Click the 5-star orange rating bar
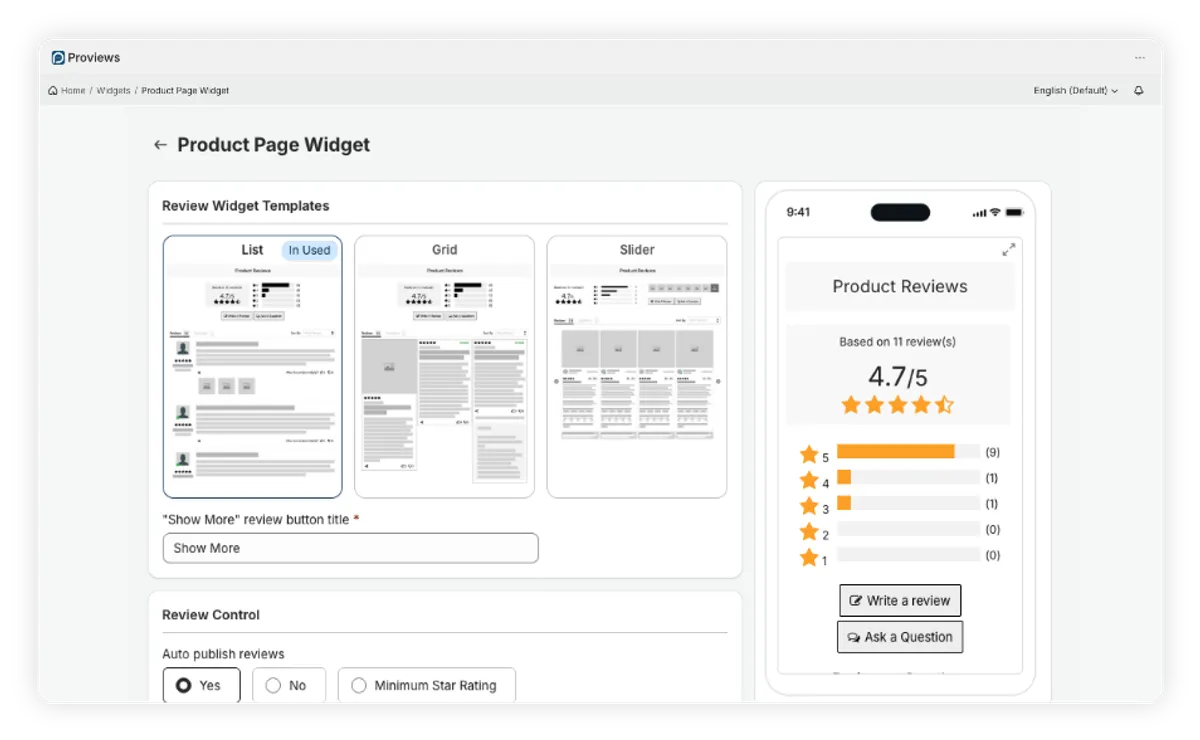Image resolution: width=1200 pixels, height=740 pixels. tap(895, 452)
